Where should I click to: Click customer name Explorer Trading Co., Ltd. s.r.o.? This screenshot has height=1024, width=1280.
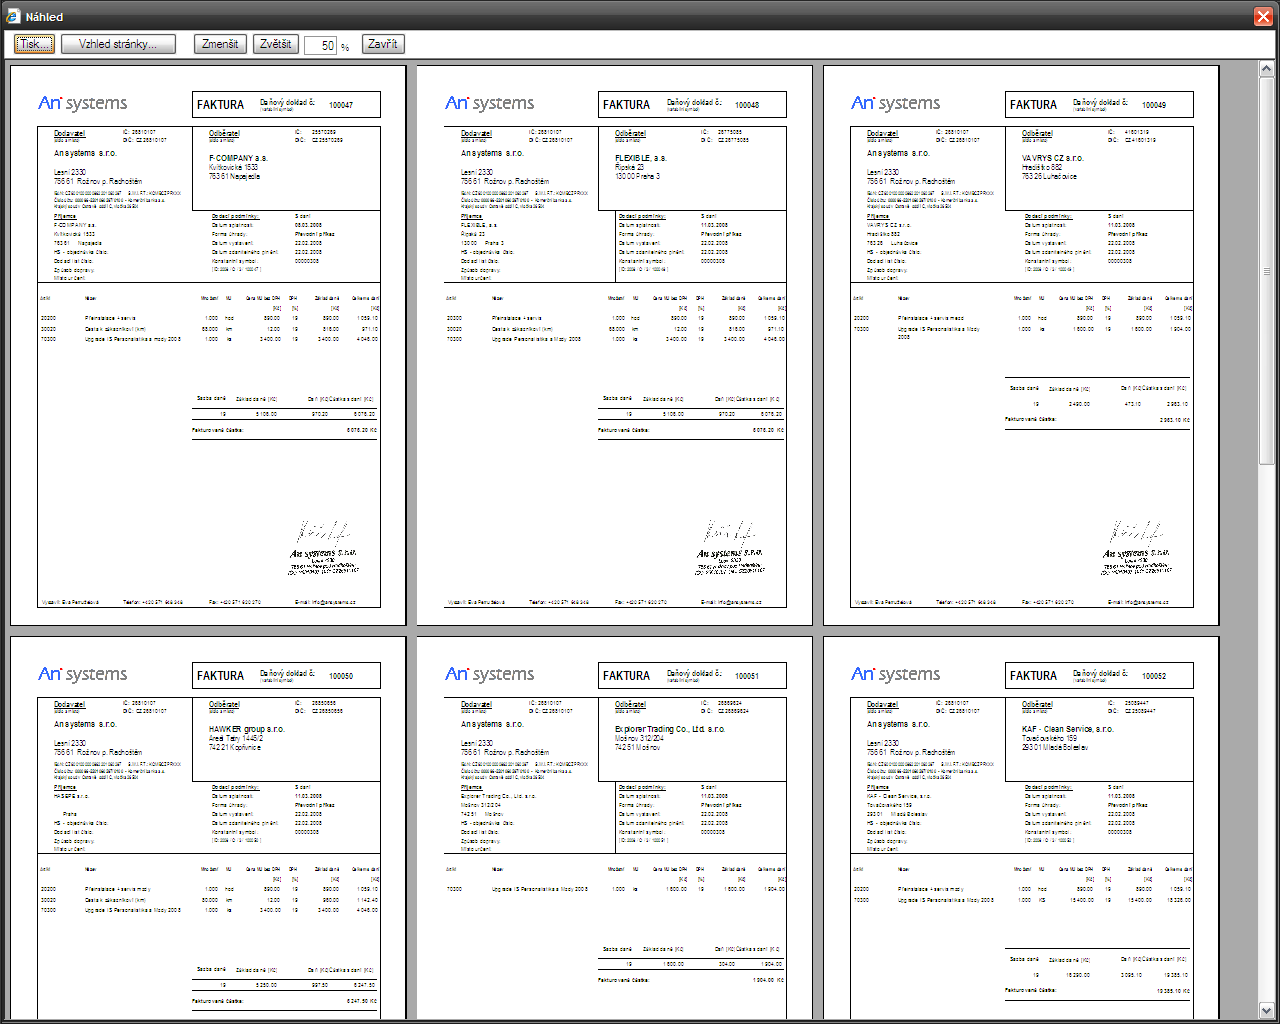pos(670,729)
